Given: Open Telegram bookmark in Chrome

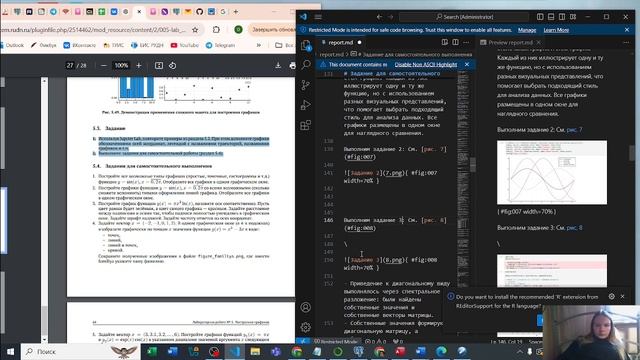Looking at the screenshot, I should 220,45.
